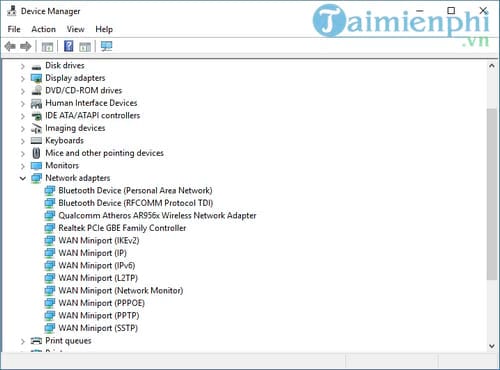This screenshot has width=500, height=370.
Task: Select WAN Miniport (PPTP)
Action: (99, 316)
